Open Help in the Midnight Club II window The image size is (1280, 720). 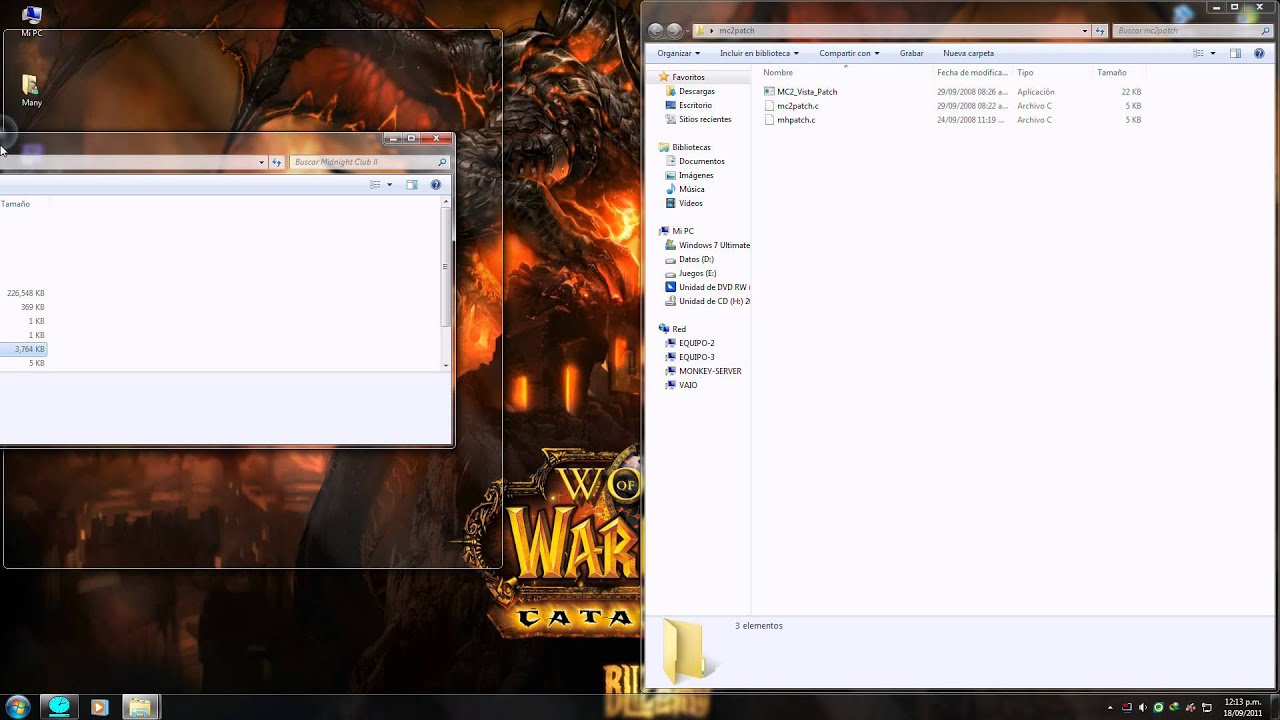click(436, 185)
